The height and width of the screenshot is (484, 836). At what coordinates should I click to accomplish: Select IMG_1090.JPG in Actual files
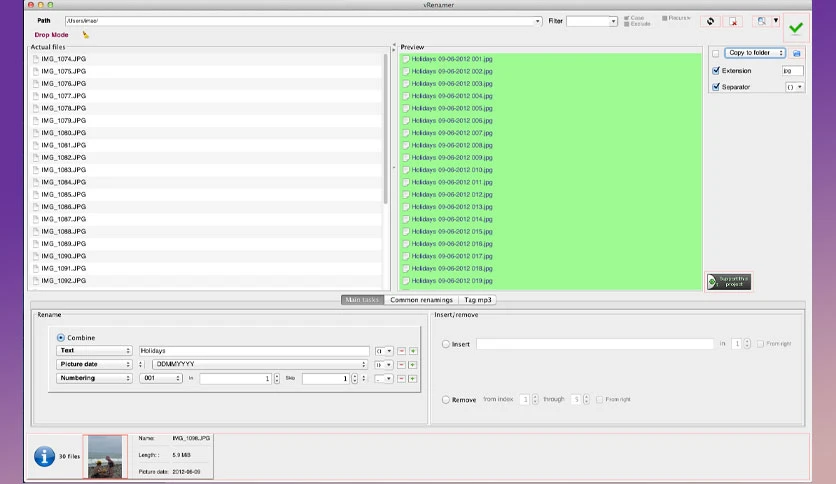(63, 256)
